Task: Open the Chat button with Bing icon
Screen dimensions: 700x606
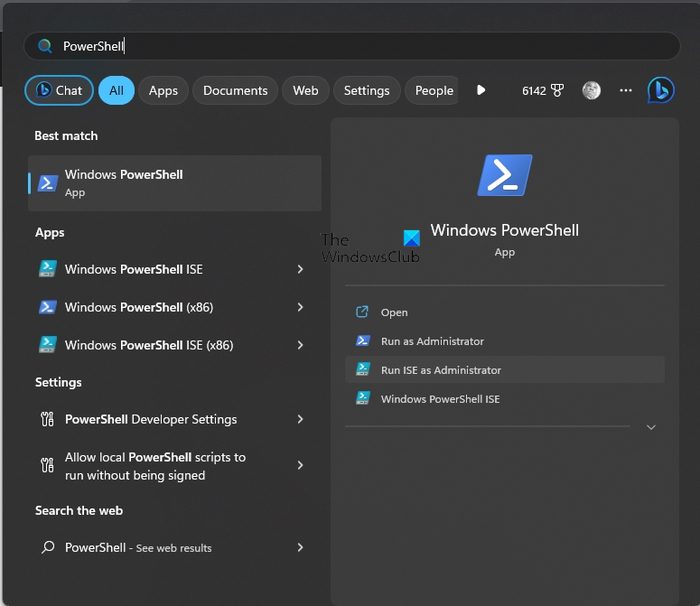Action: 59,90
